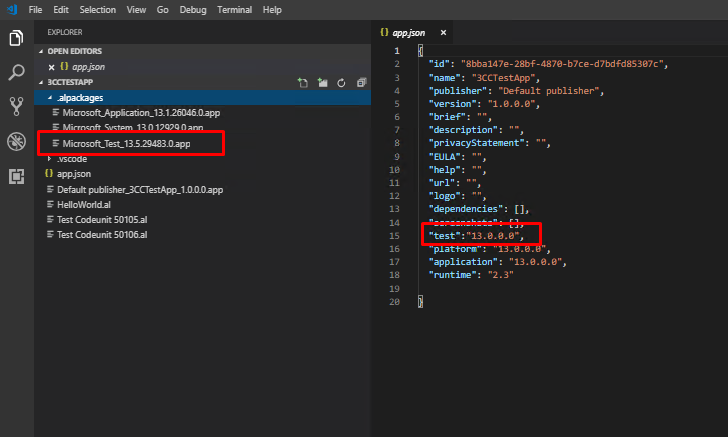The width and height of the screenshot is (728, 437).
Task: Collapse all folders in explorer
Action: click(x=361, y=83)
